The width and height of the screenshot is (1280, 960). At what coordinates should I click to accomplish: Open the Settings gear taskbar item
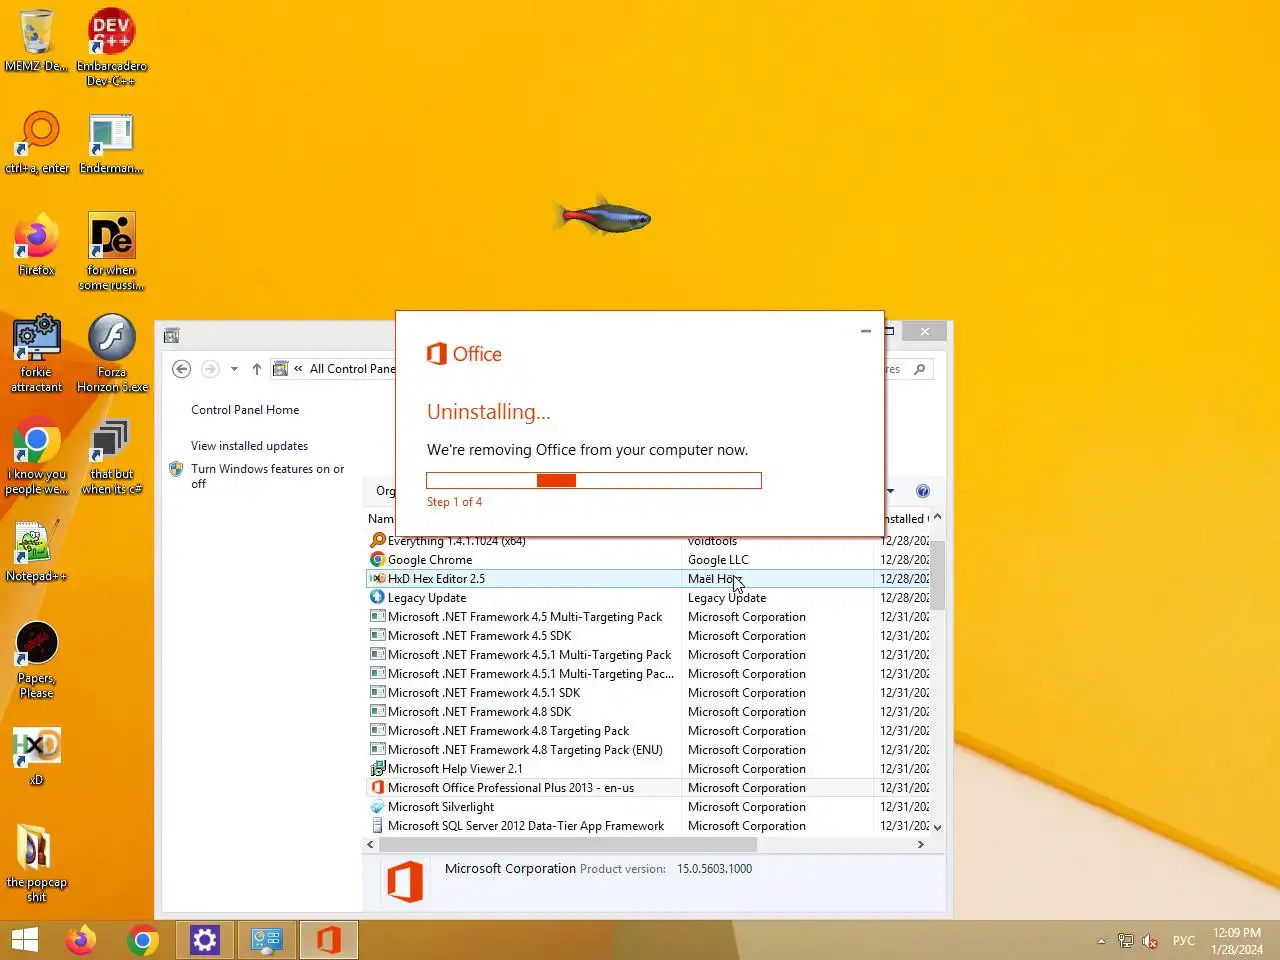[x=205, y=940]
